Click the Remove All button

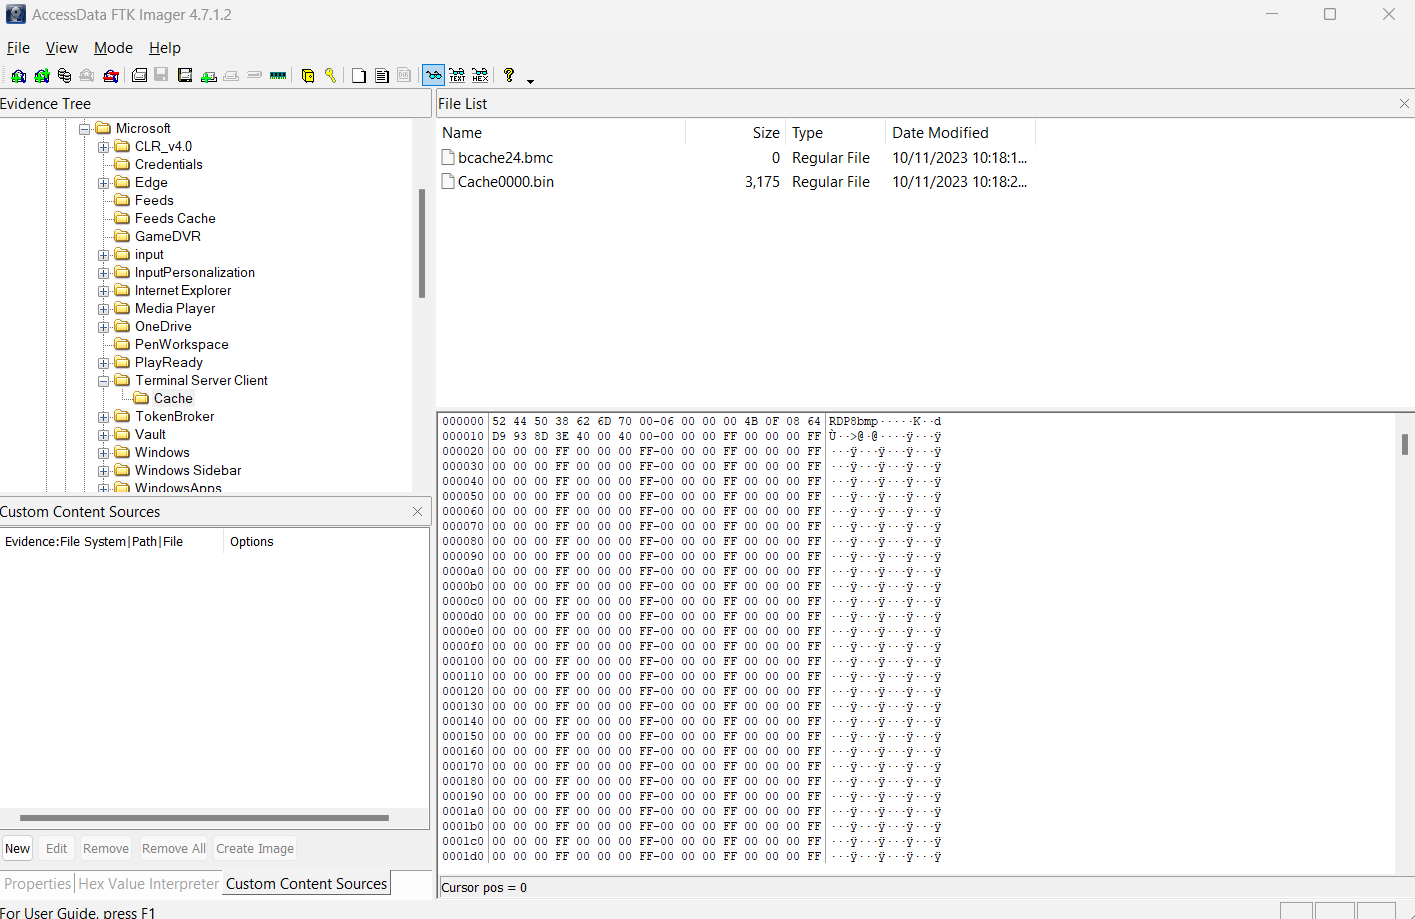[x=174, y=848]
